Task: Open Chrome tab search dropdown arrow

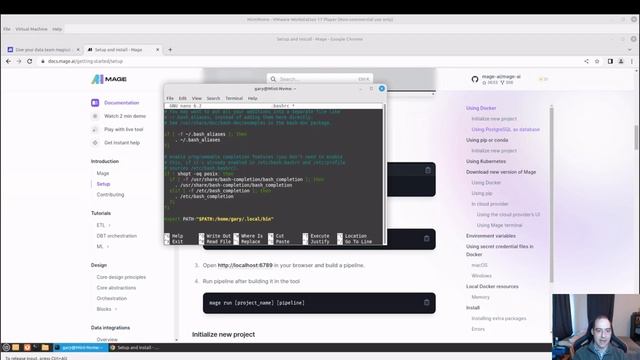Action: pyautogui.click(x=630, y=50)
